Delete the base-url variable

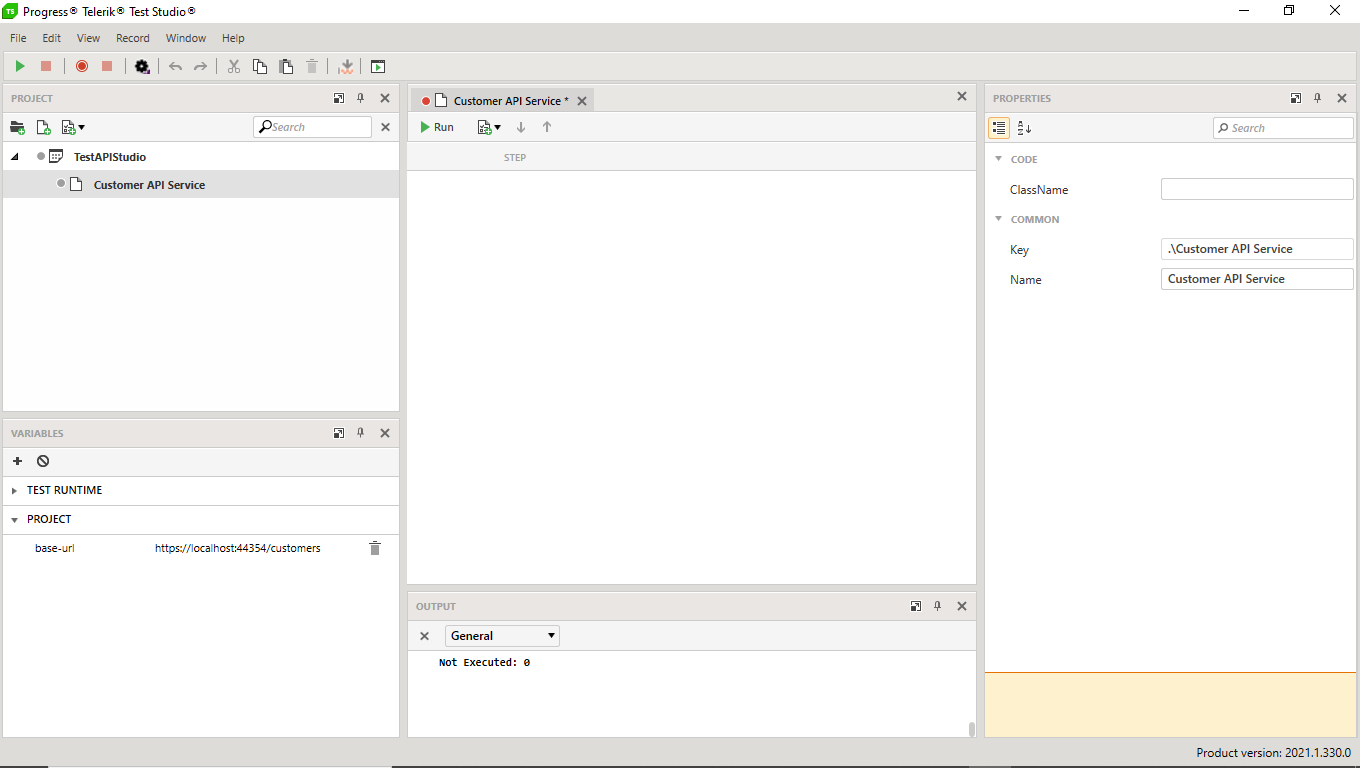click(x=375, y=548)
